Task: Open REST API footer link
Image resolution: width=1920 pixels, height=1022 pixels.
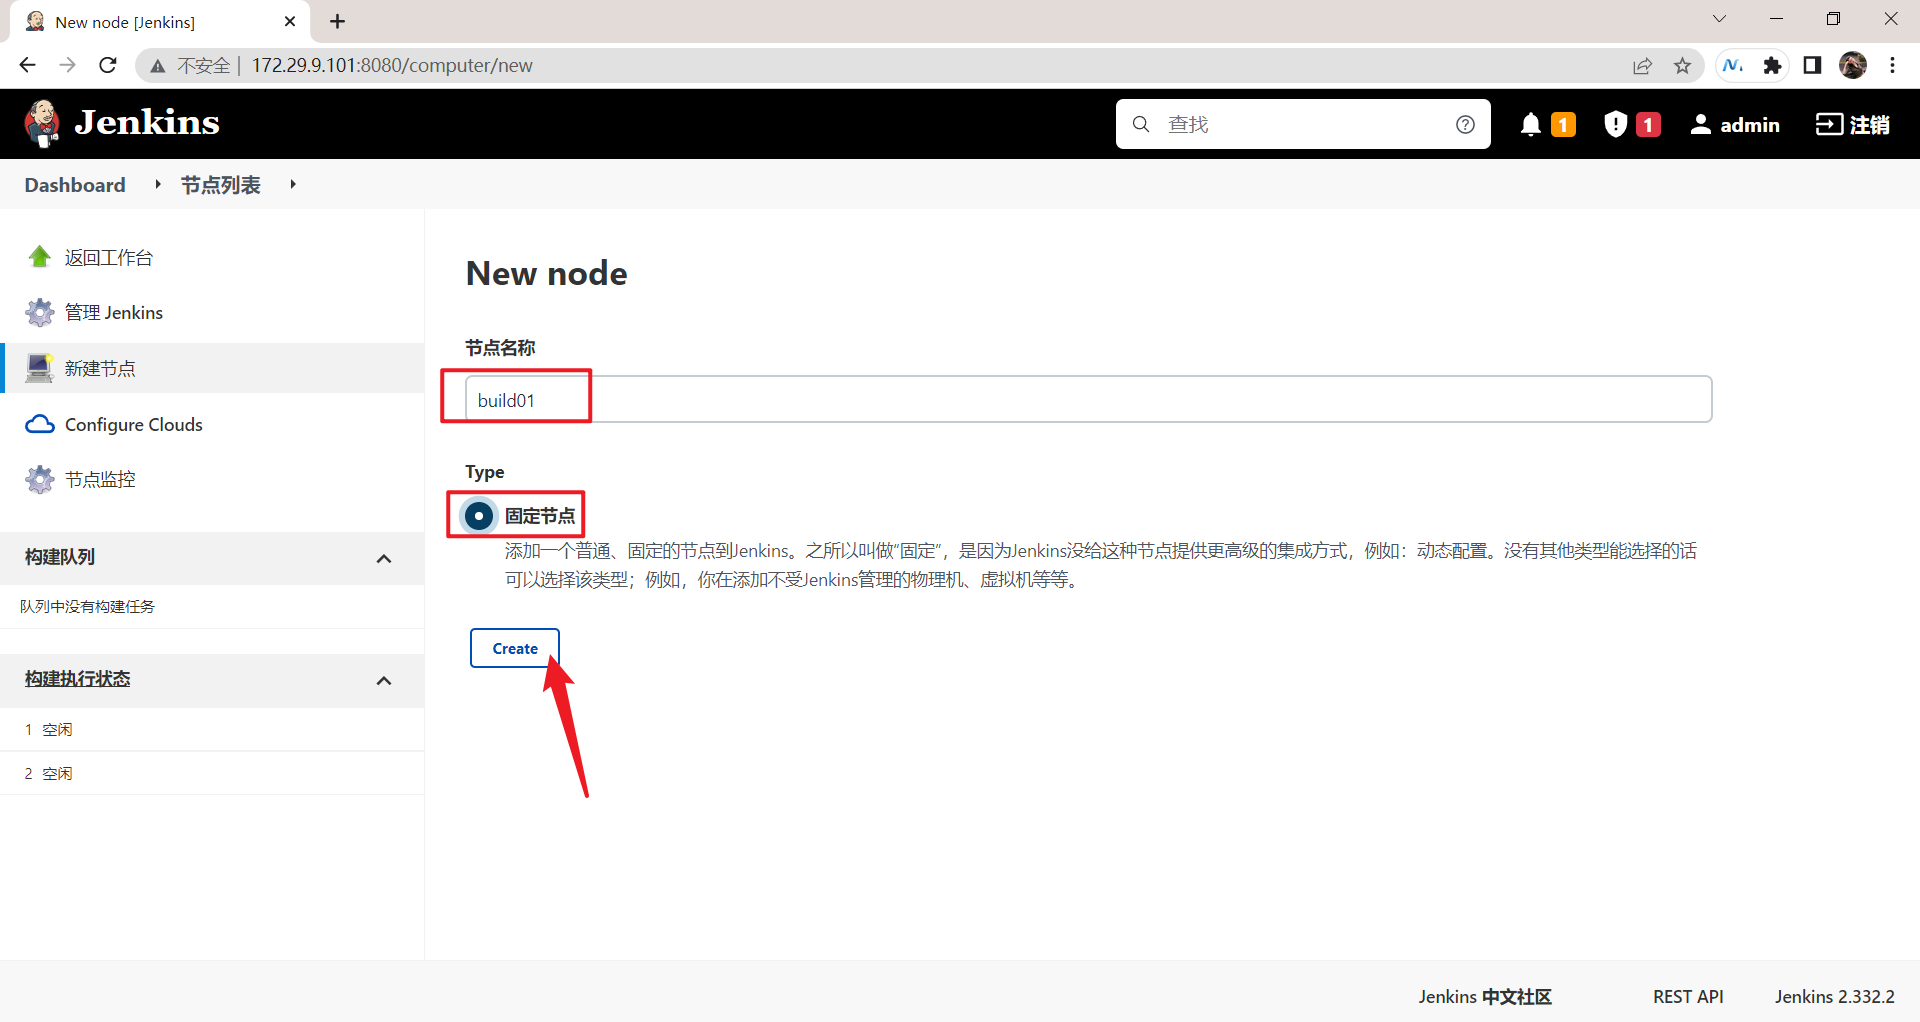Action: pyautogui.click(x=1688, y=997)
